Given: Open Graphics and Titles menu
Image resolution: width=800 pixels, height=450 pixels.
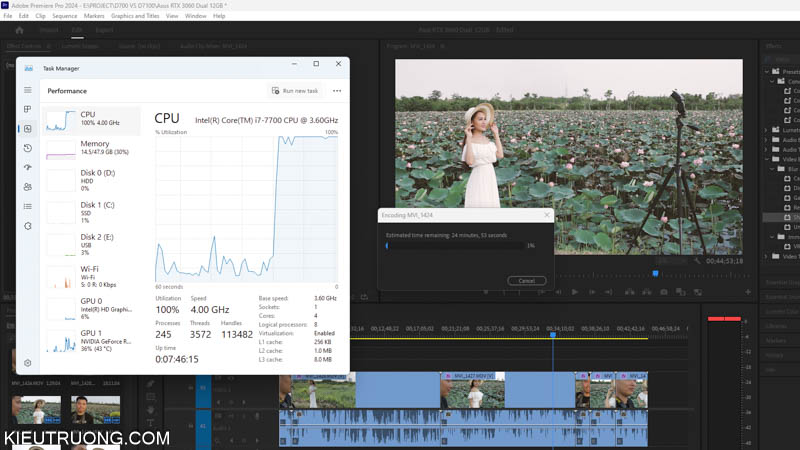Looking at the screenshot, I should (135, 16).
